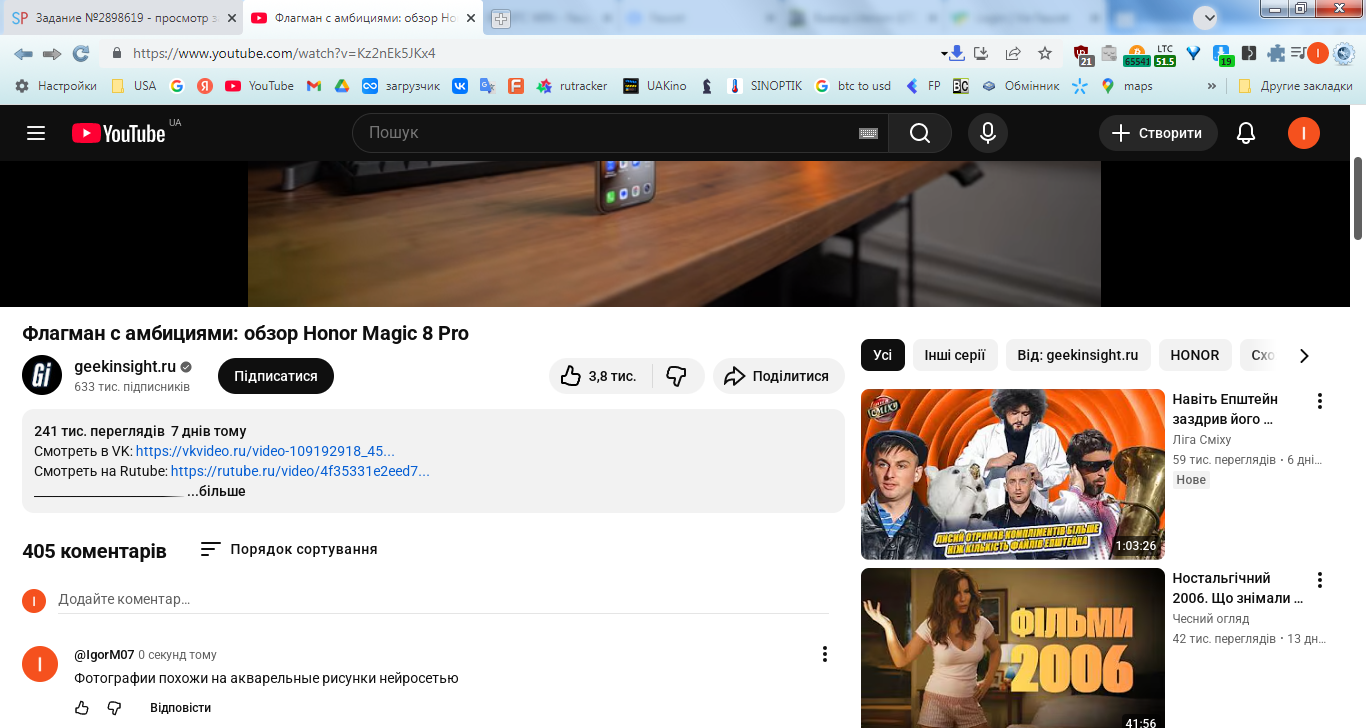Go back with the browser back arrow

click(x=23, y=53)
